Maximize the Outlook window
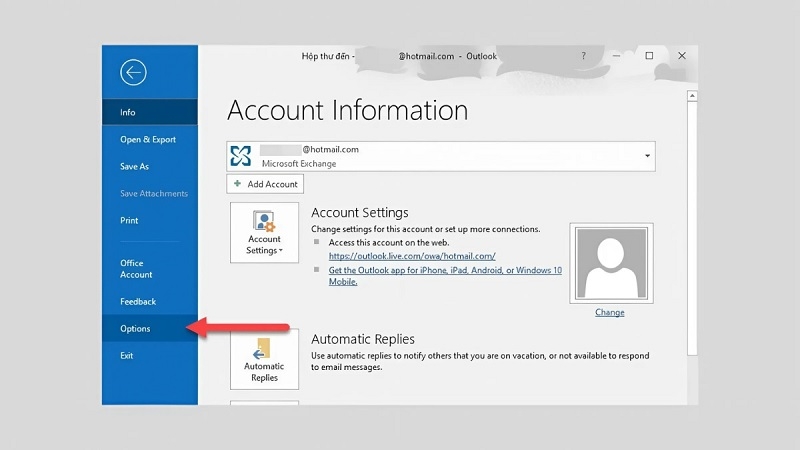Viewport: 800px width, 450px height. point(649,56)
